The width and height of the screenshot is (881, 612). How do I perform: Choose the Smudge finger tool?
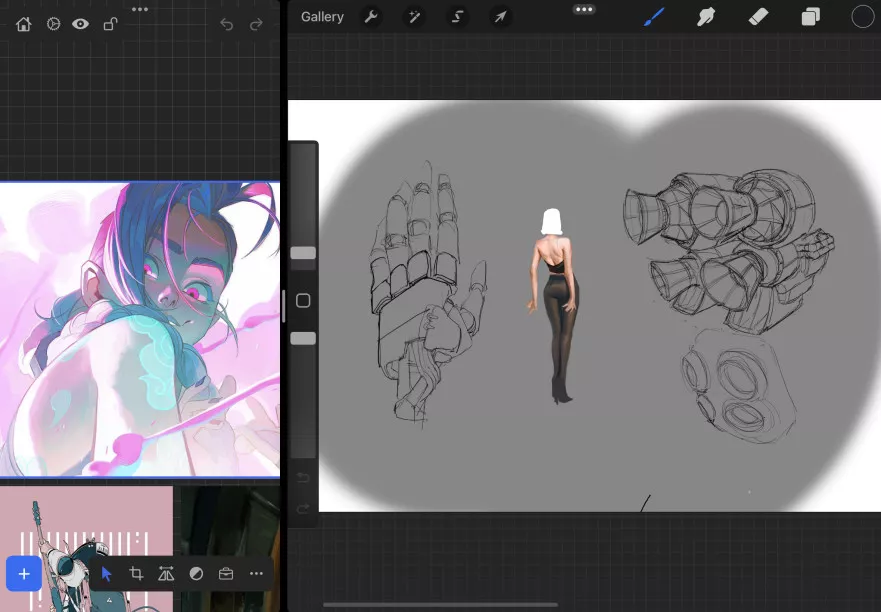click(x=706, y=17)
